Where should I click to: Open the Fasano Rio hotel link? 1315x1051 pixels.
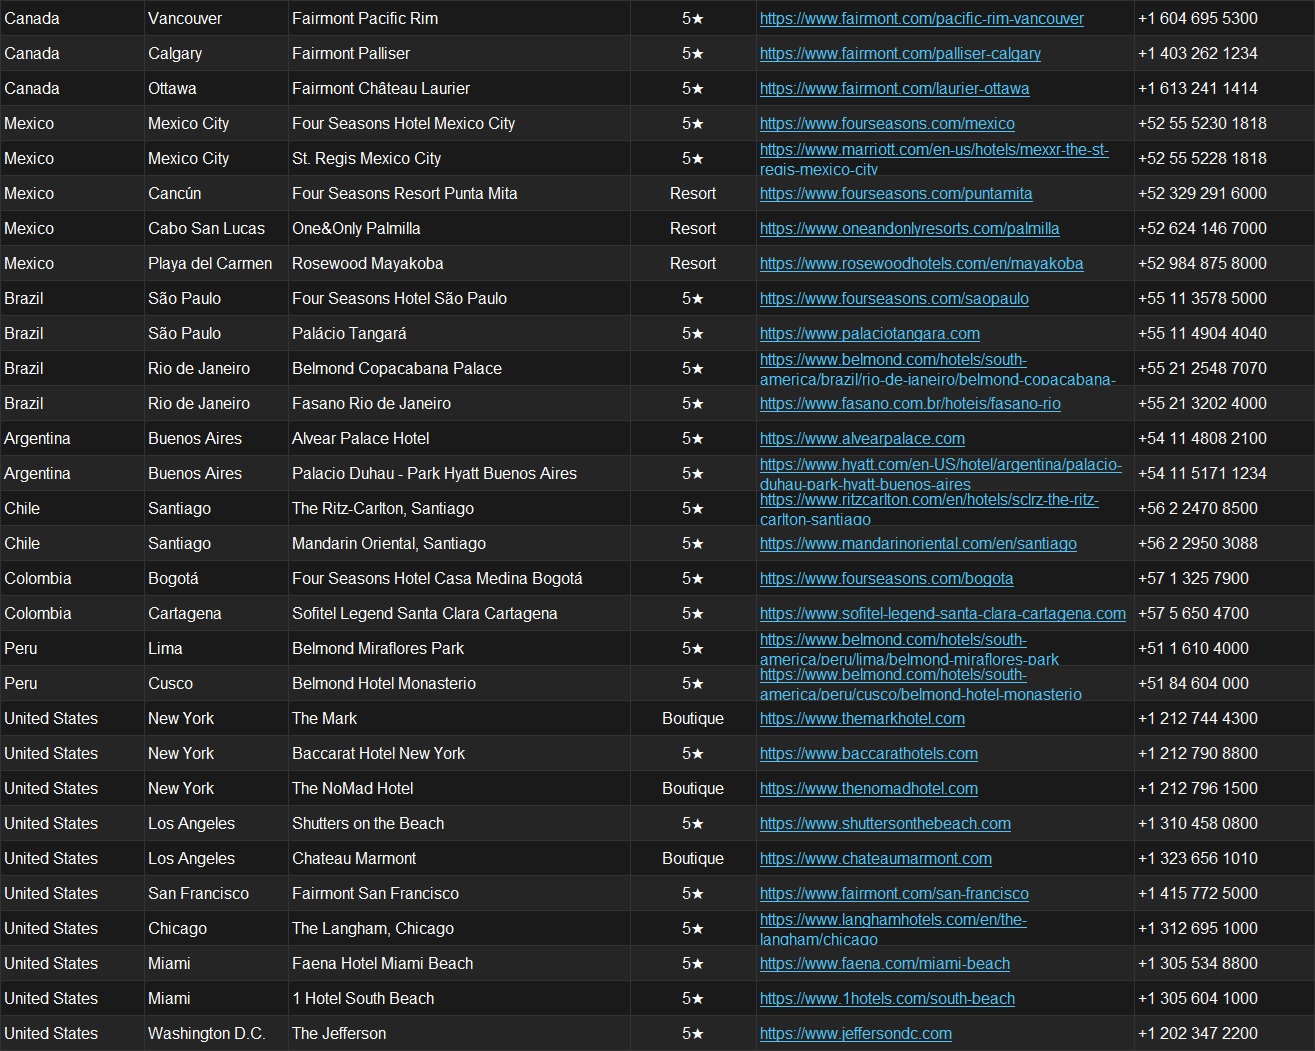910,403
